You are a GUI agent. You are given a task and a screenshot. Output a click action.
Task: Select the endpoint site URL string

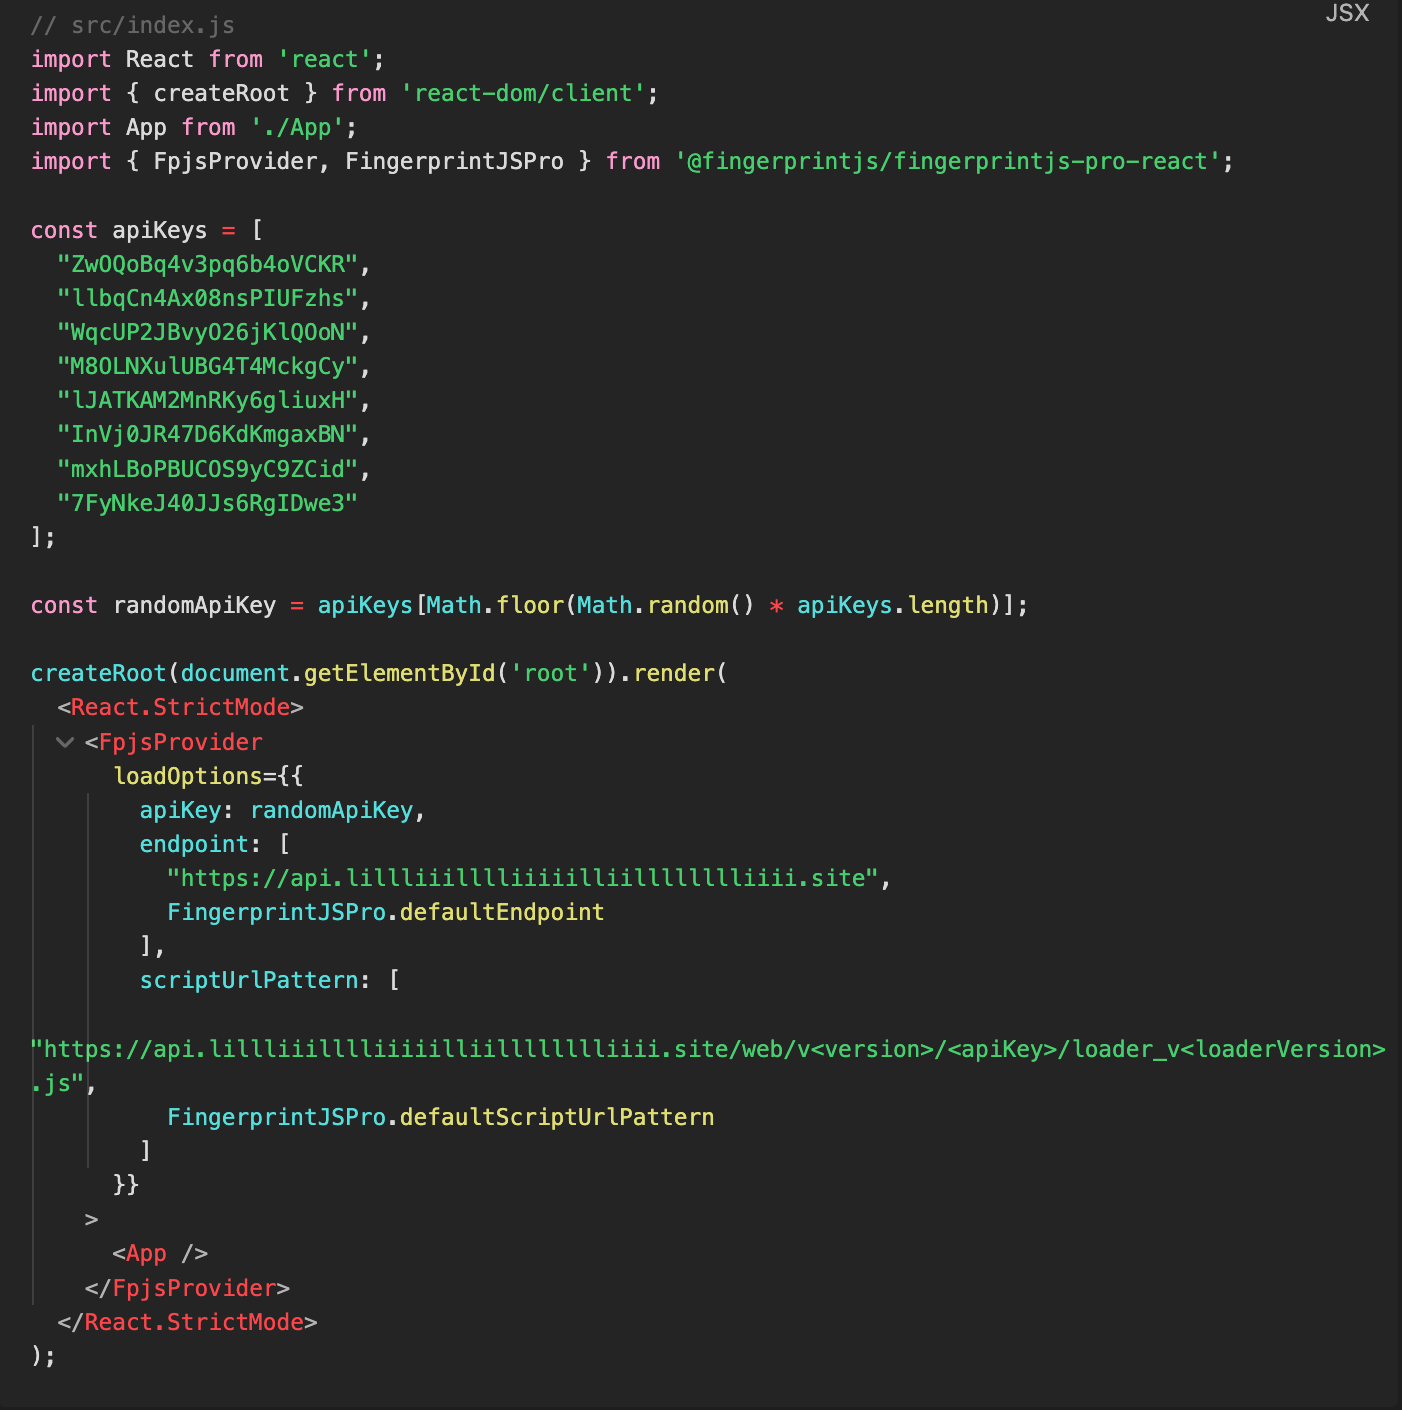point(527,877)
